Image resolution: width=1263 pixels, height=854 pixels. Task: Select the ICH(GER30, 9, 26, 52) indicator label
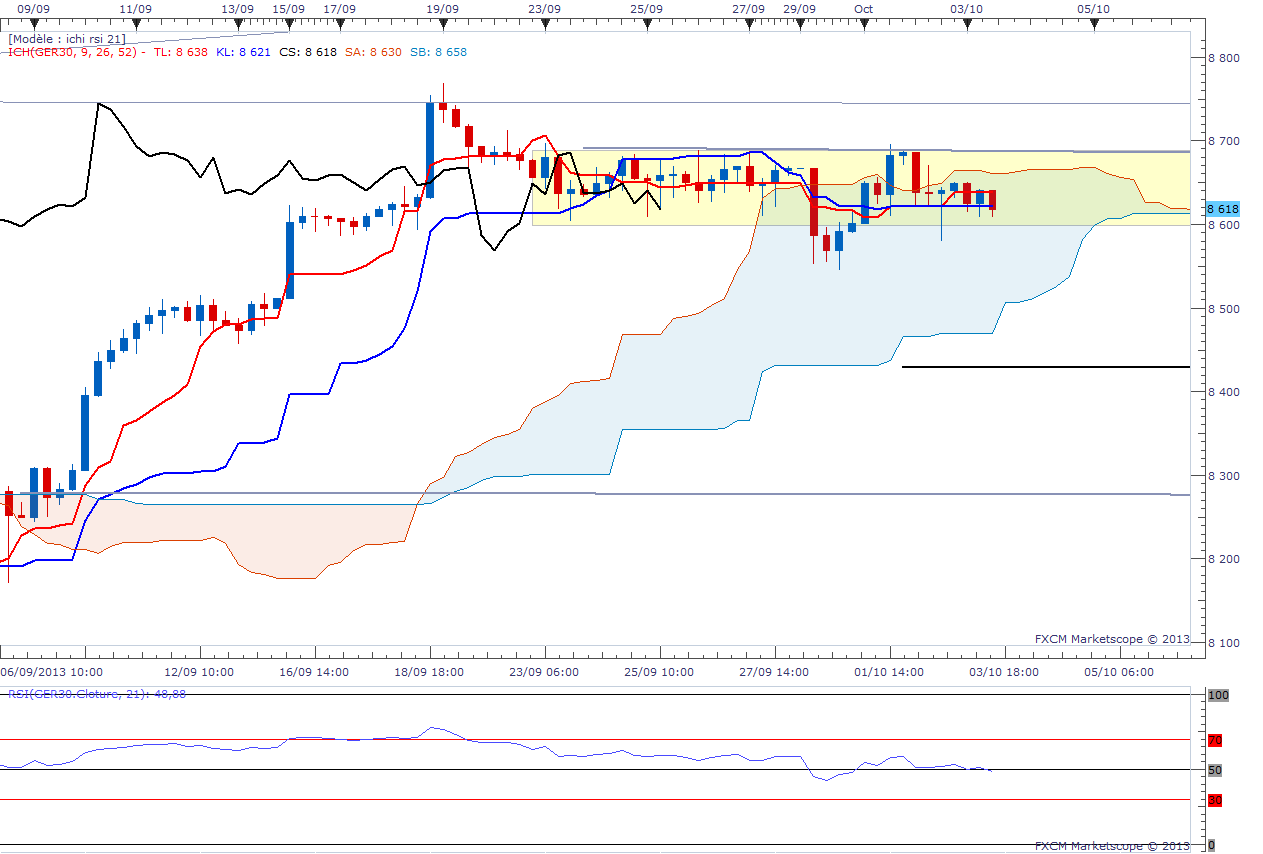point(75,52)
